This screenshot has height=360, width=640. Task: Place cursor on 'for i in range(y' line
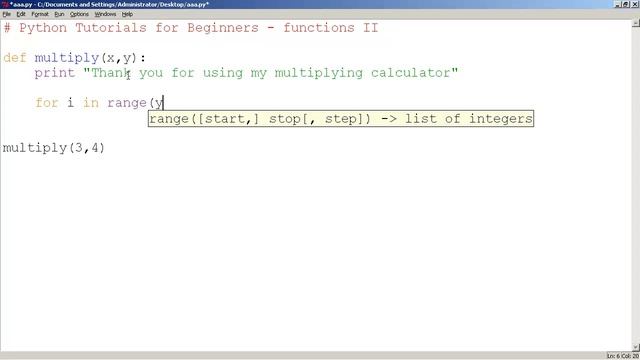click(x=99, y=103)
